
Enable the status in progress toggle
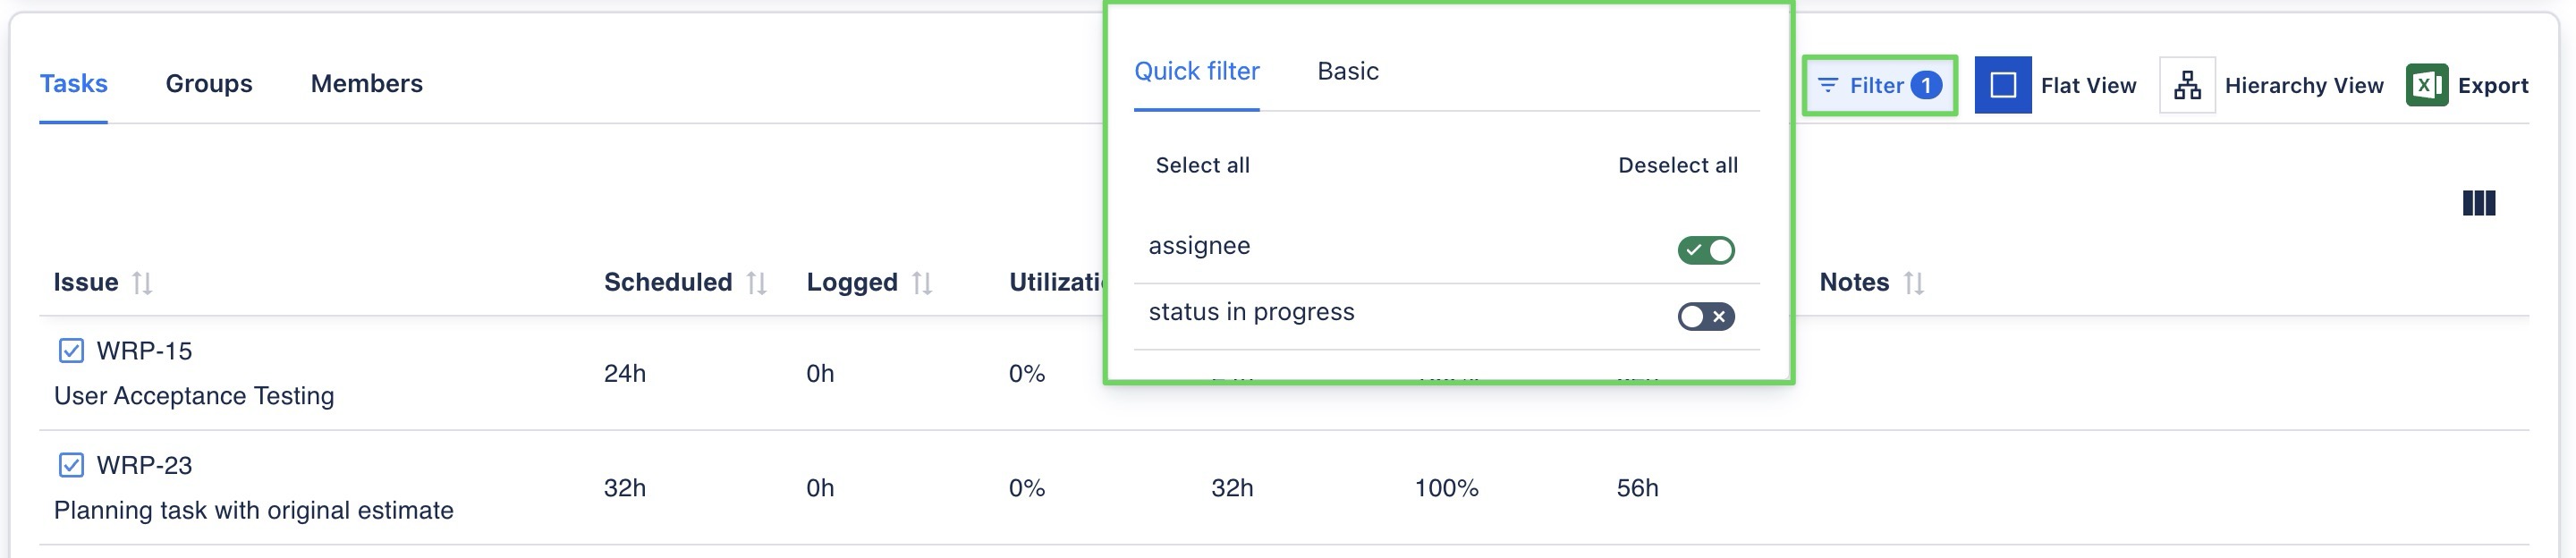[1705, 316]
